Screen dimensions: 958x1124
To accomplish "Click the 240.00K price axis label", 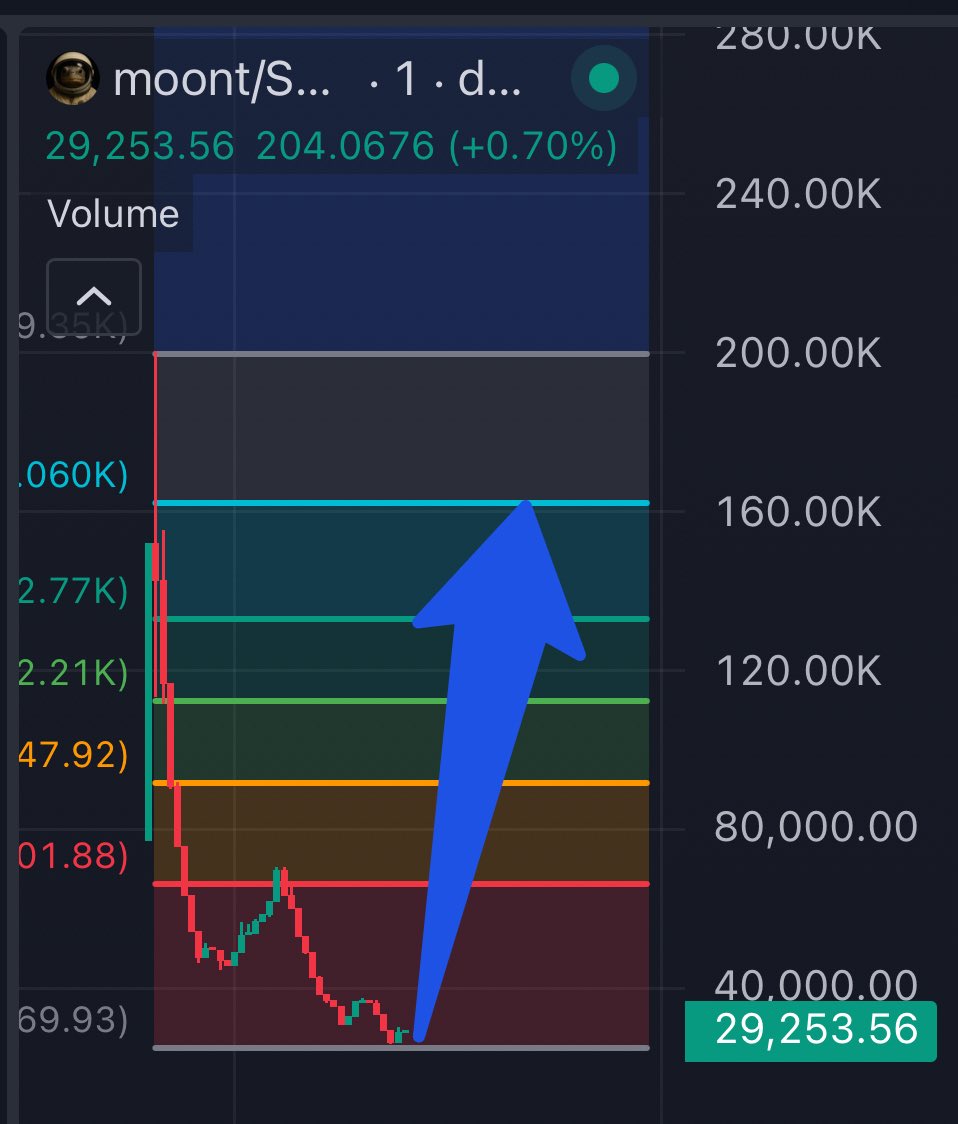I will click(798, 194).
